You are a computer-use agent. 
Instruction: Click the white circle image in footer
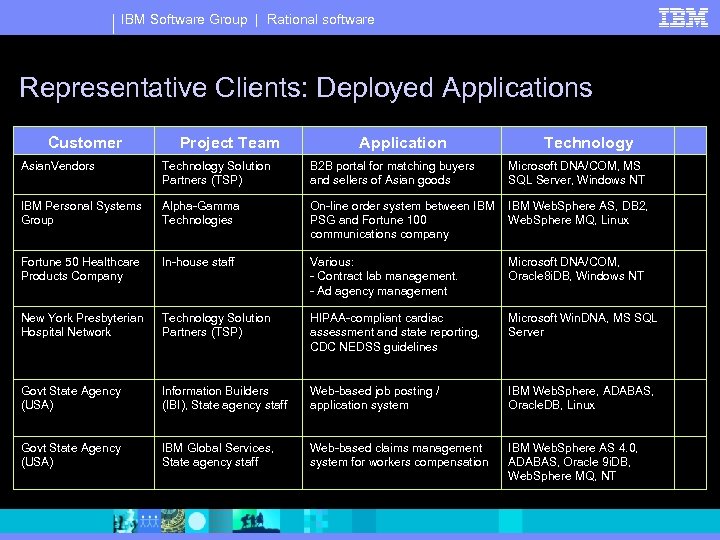click(x=197, y=522)
